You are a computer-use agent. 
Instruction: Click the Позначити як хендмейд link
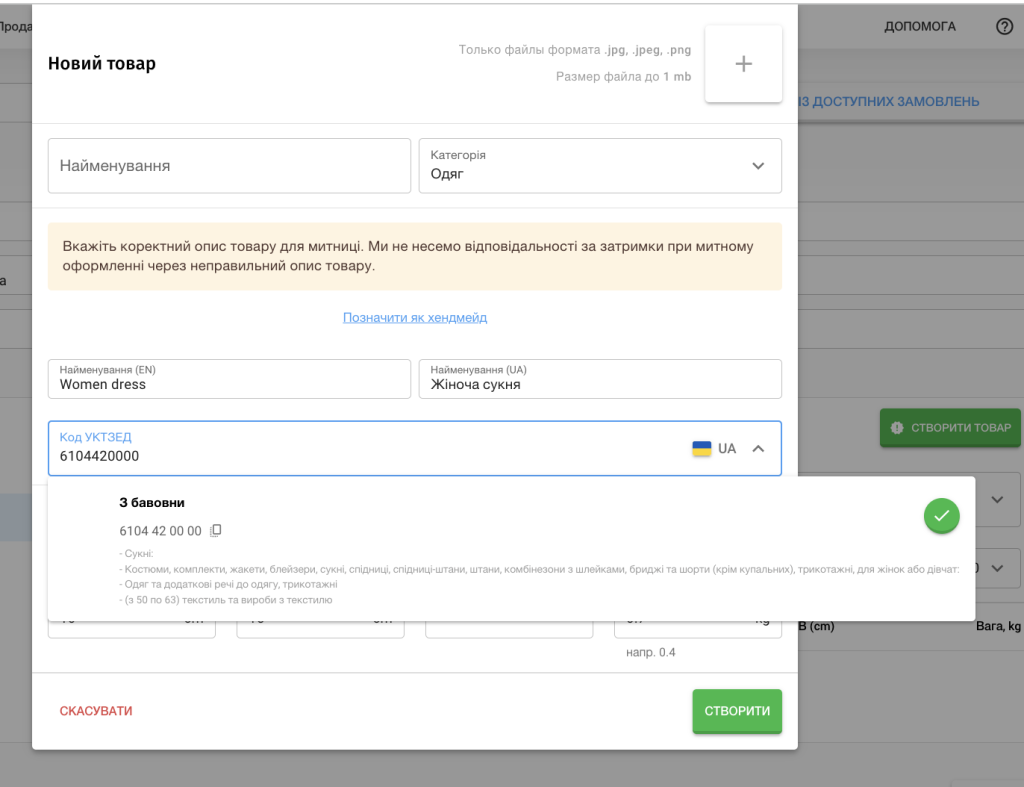point(414,318)
